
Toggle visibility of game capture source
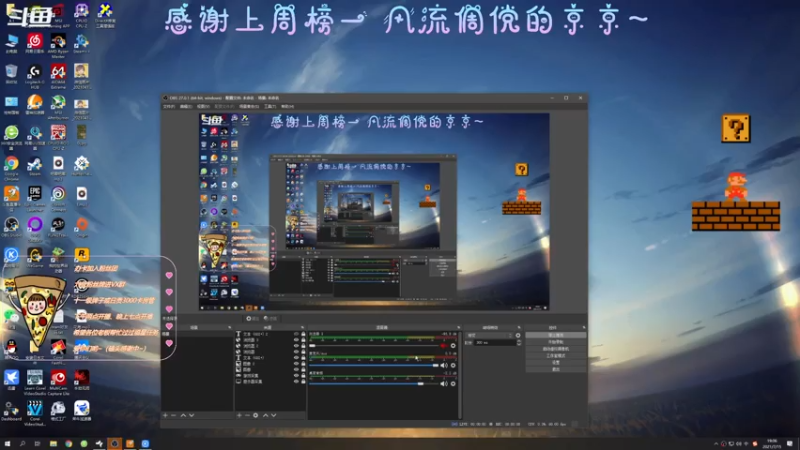(296, 376)
